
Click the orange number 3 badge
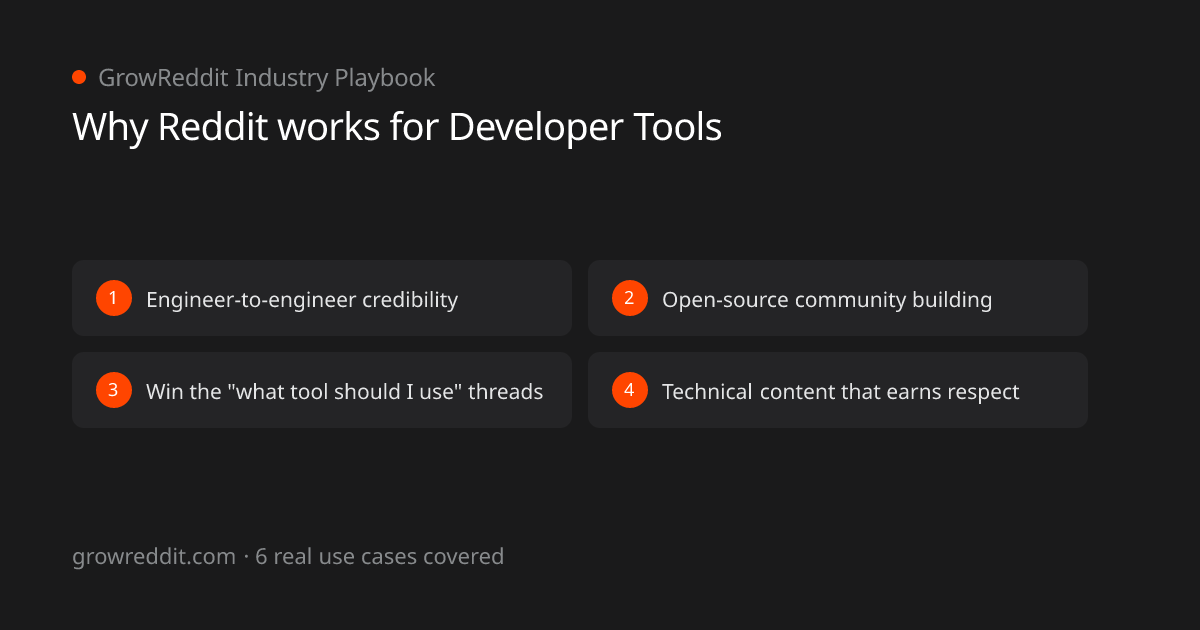coord(114,390)
